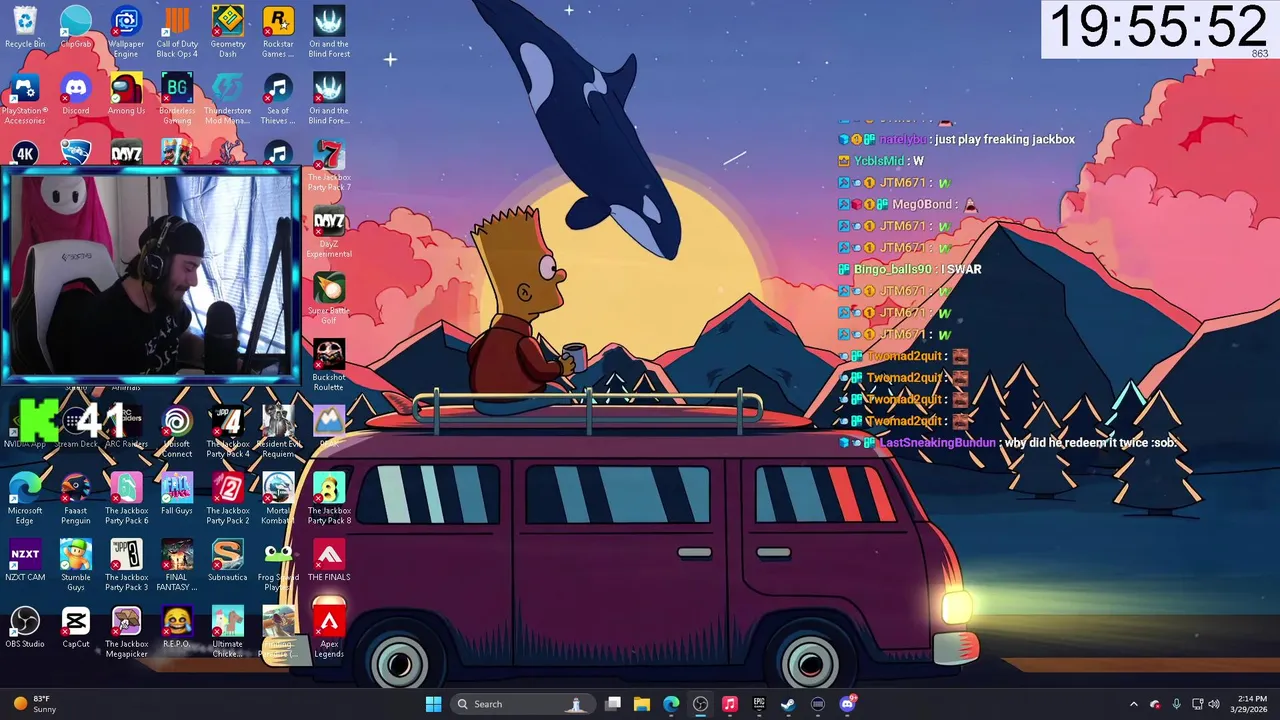Click "just play freaking jackbox" chat message

(1005, 139)
